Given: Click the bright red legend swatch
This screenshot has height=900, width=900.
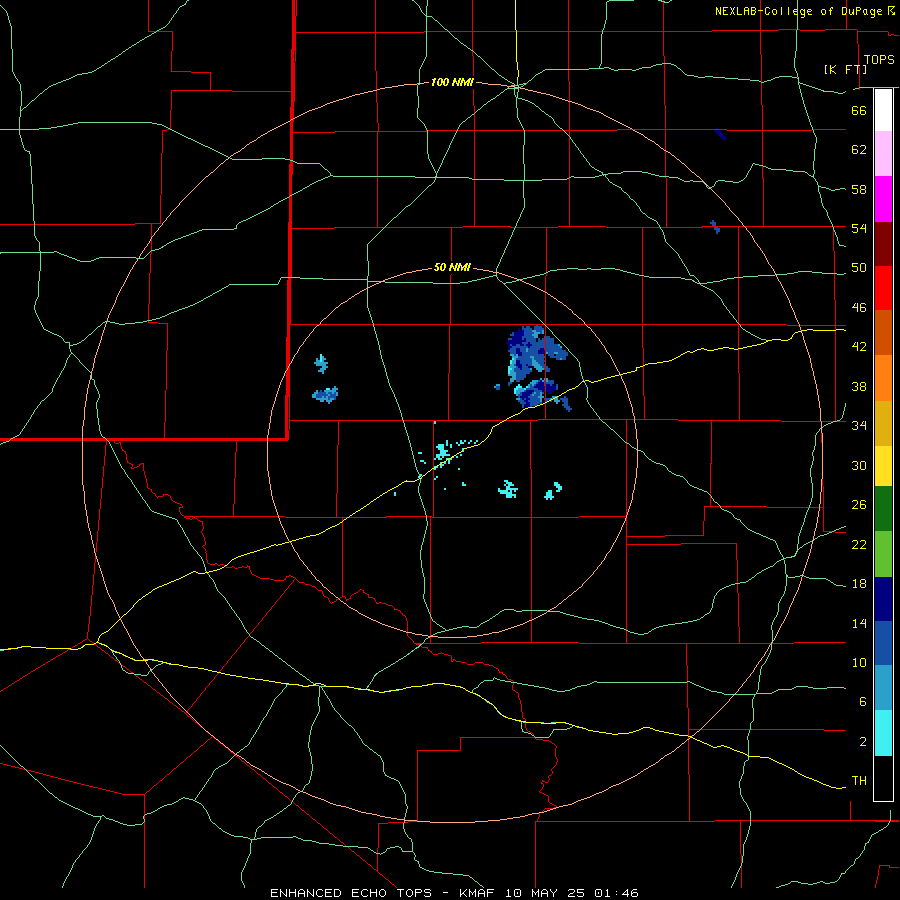Looking at the screenshot, I should [883, 288].
